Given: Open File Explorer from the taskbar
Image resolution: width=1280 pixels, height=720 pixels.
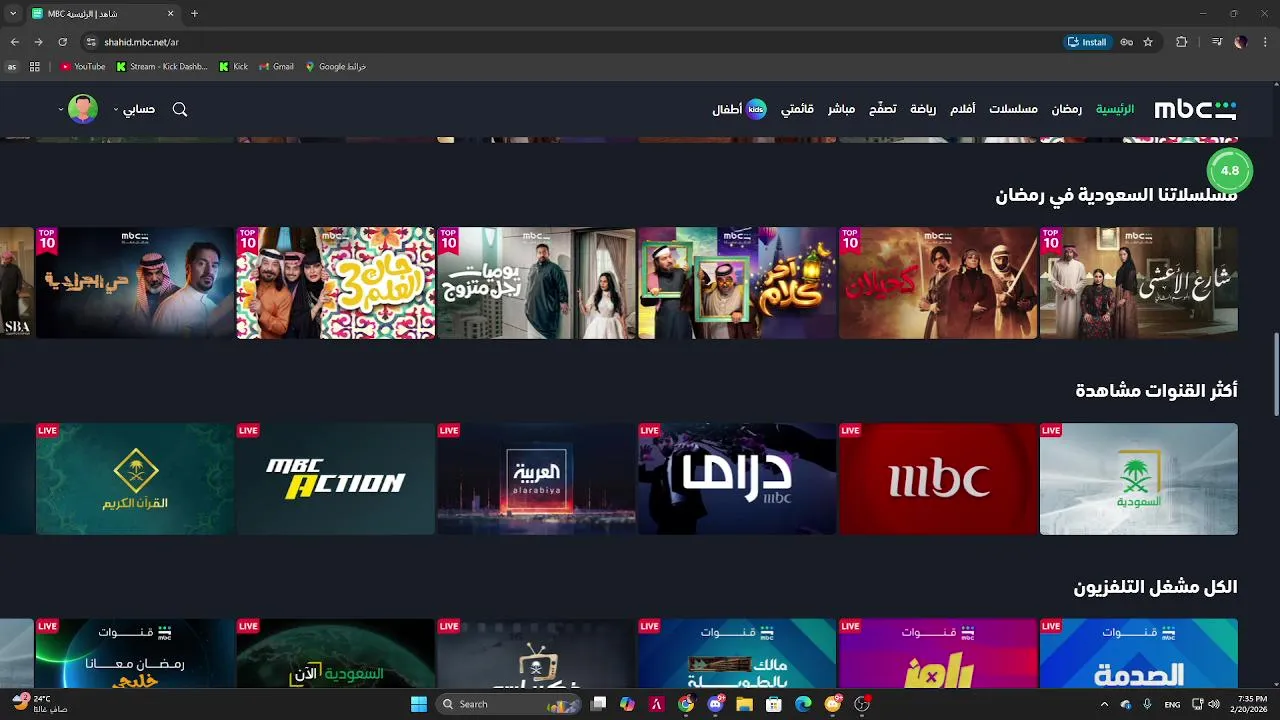Looking at the screenshot, I should click(744, 704).
